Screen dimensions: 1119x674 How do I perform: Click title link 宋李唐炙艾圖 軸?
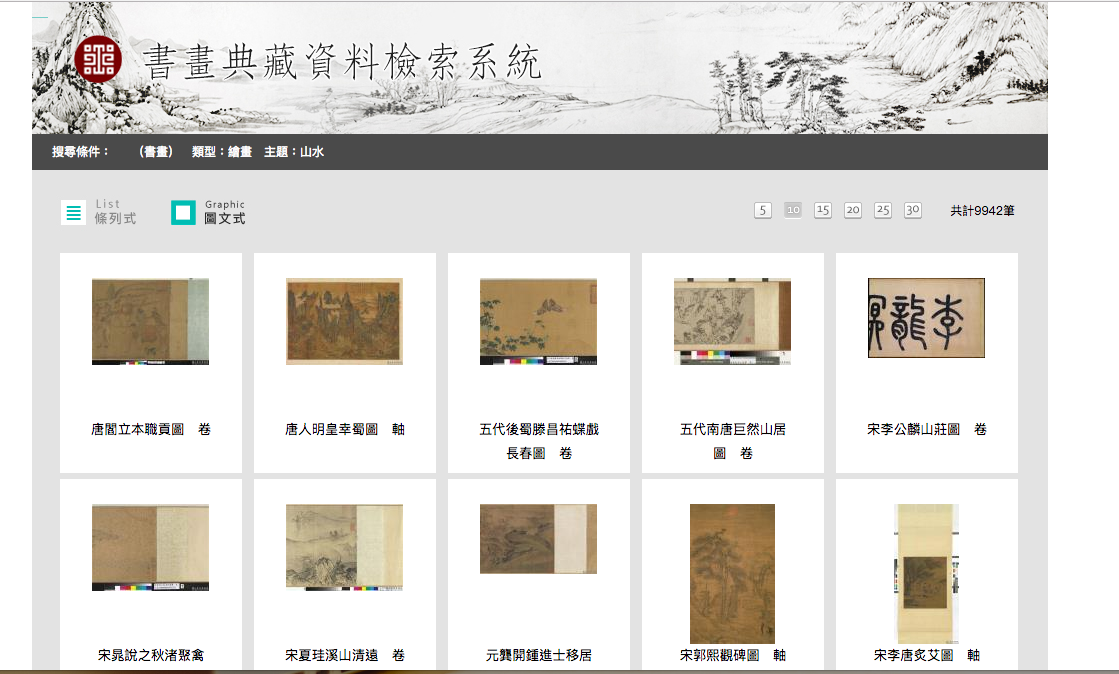click(927, 655)
